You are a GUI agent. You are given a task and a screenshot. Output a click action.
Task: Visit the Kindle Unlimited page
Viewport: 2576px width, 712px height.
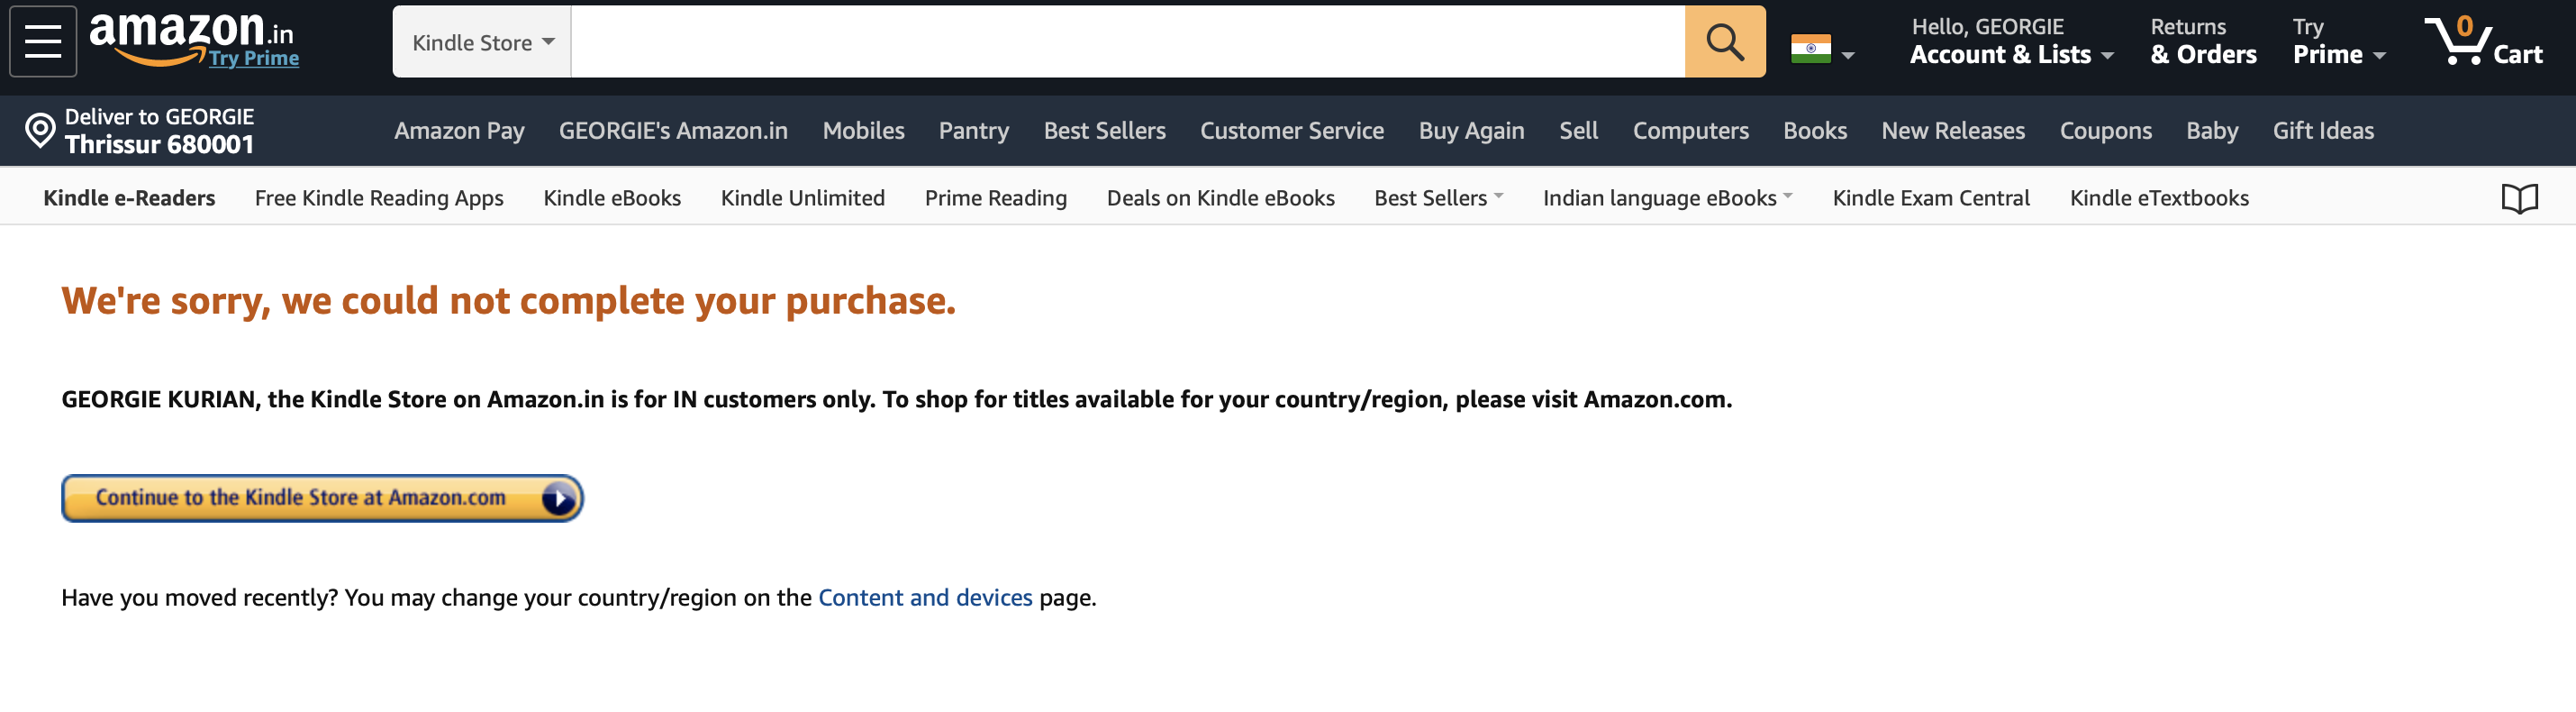tap(802, 197)
